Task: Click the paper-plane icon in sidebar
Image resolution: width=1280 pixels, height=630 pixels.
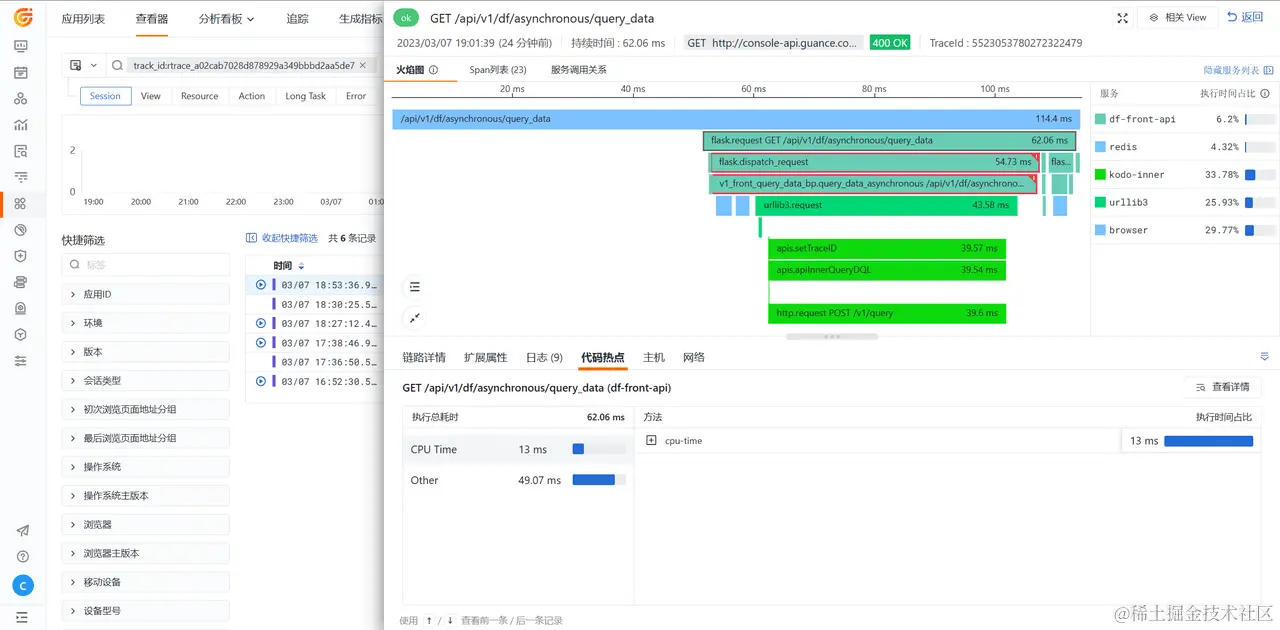Action: coord(22,531)
